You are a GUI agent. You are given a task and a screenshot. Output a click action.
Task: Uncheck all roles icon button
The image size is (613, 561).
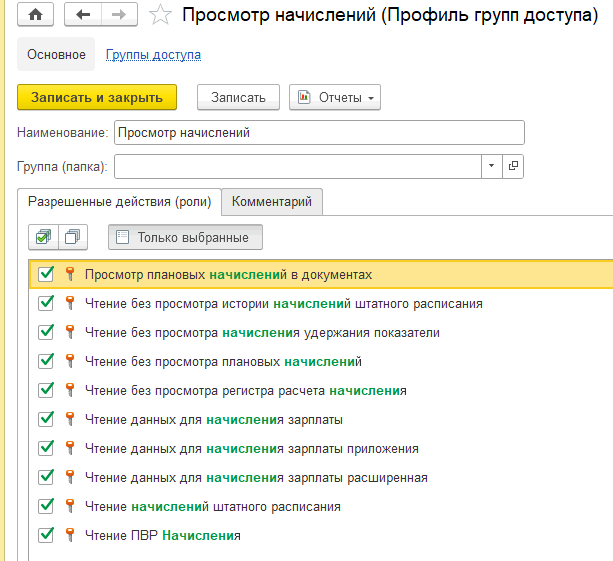pyautogui.click(x=73, y=237)
